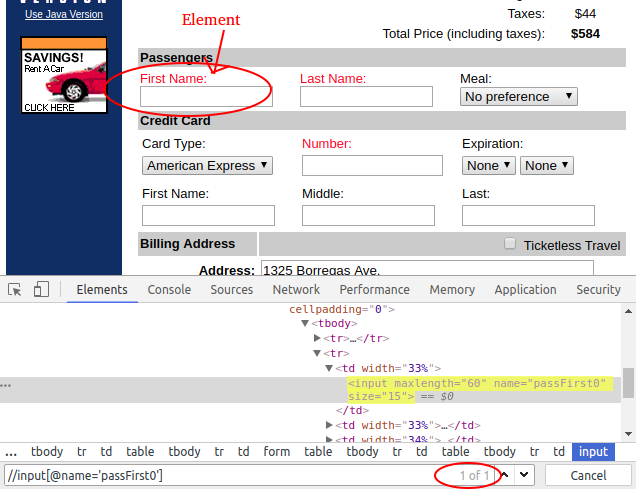Click the cellpadding="0" attribute line
The width and height of the screenshot is (636, 489).
point(342,310)
